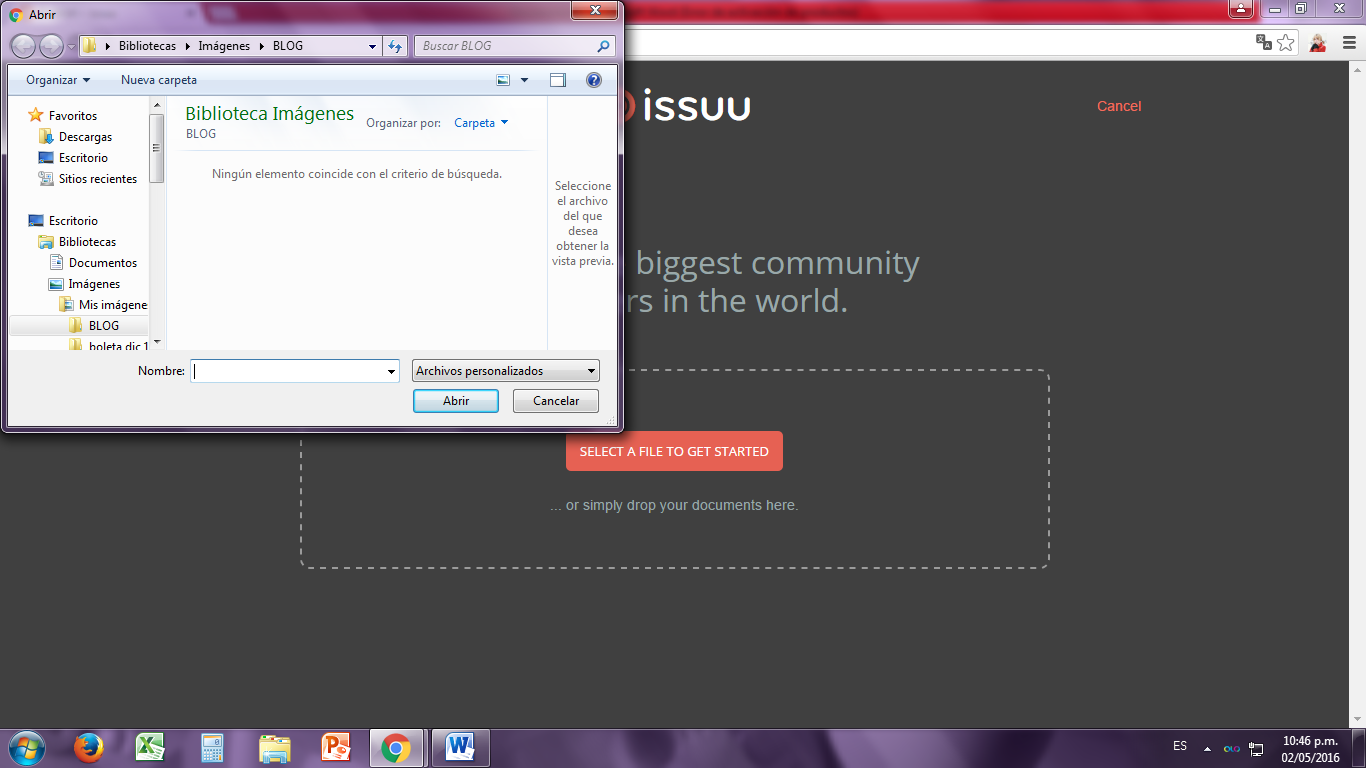Click the extension avatar icon beside the star
The image size is (1366, 768).
tap(1318, 42)
